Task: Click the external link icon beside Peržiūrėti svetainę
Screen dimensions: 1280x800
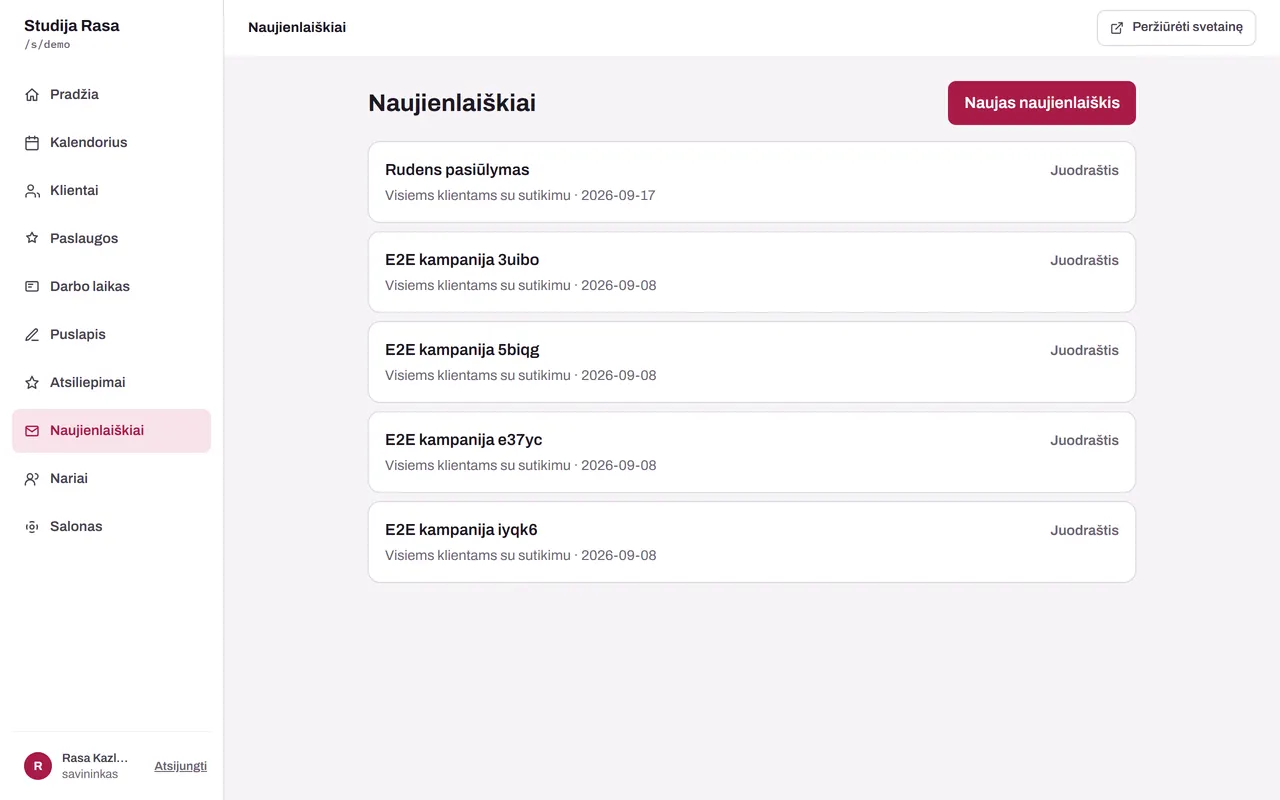Action: 1117,28
